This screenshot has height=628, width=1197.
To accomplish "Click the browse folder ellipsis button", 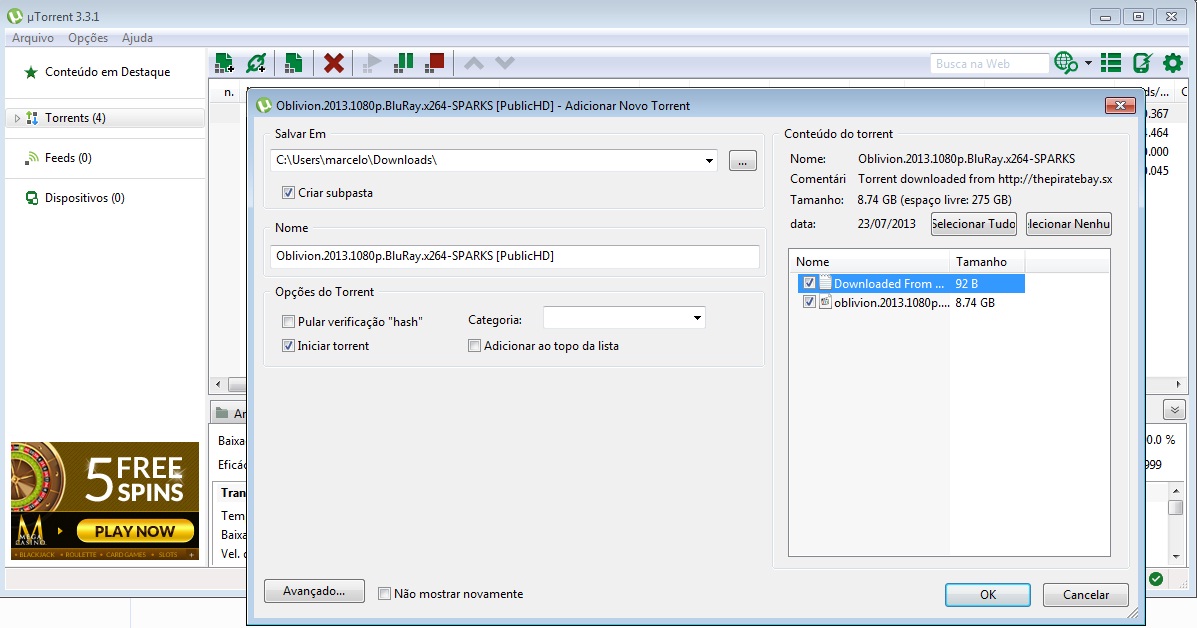I will point(743,160).
